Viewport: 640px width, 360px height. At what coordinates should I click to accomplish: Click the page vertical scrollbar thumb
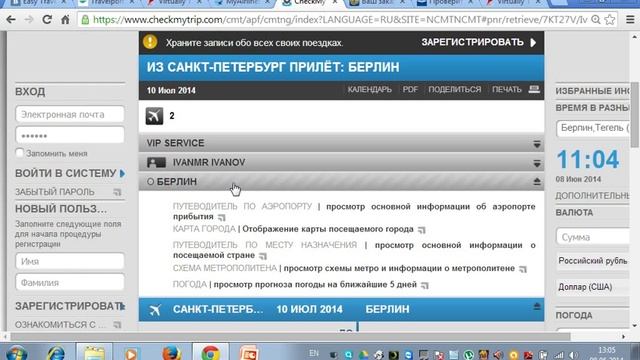click(634, 114)
